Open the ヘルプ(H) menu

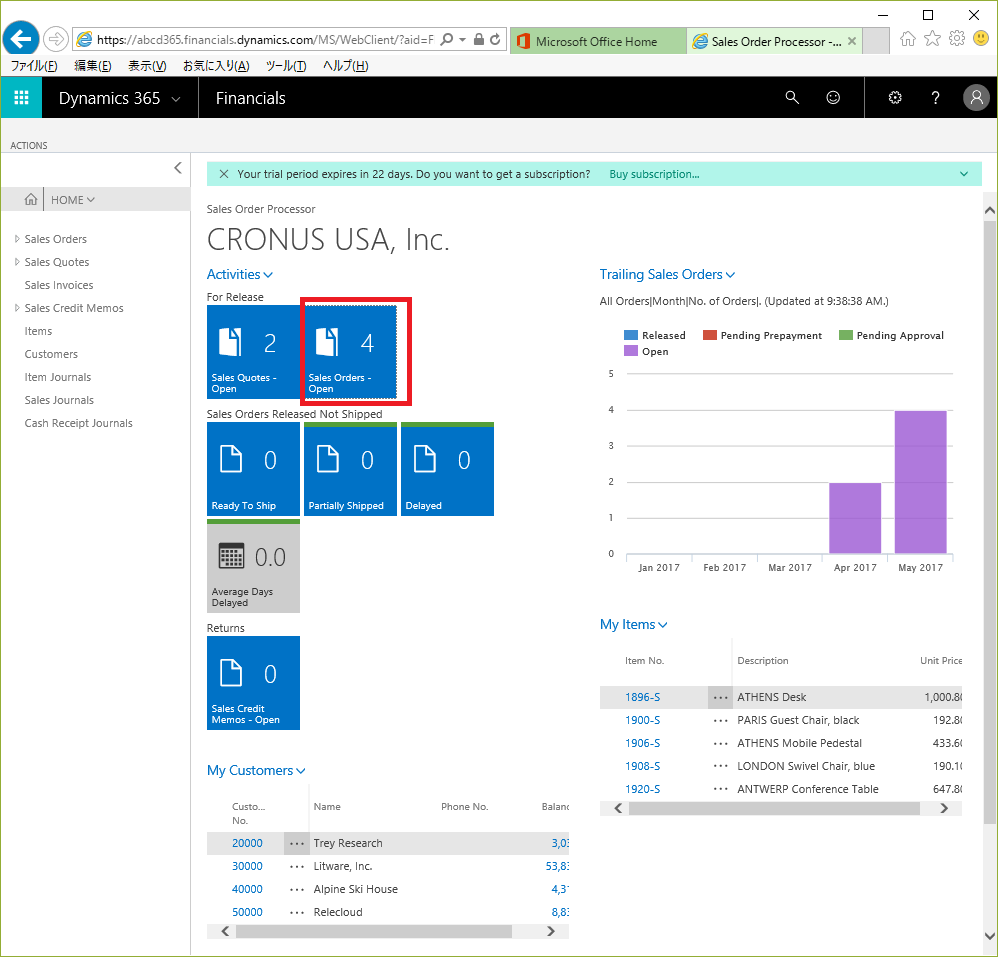point(346,66)
